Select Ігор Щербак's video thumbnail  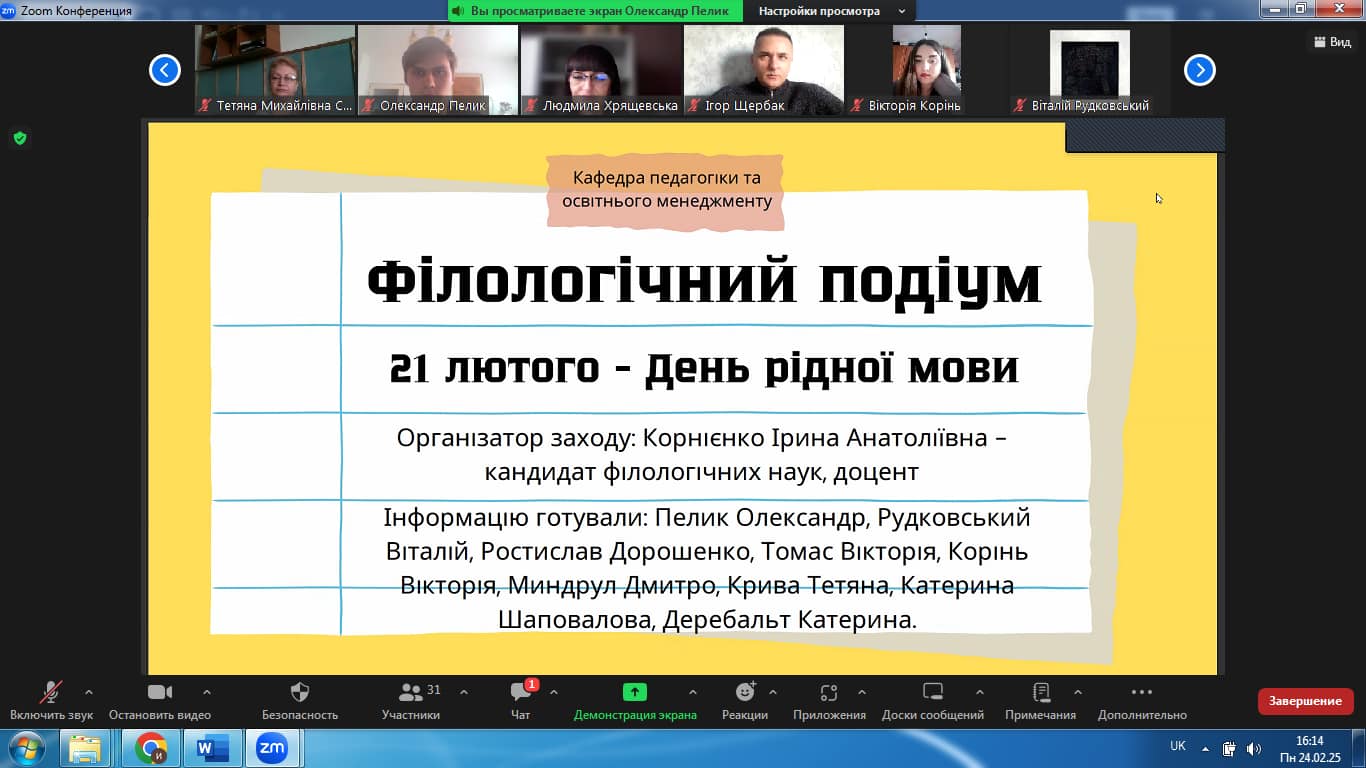point(764,70)
